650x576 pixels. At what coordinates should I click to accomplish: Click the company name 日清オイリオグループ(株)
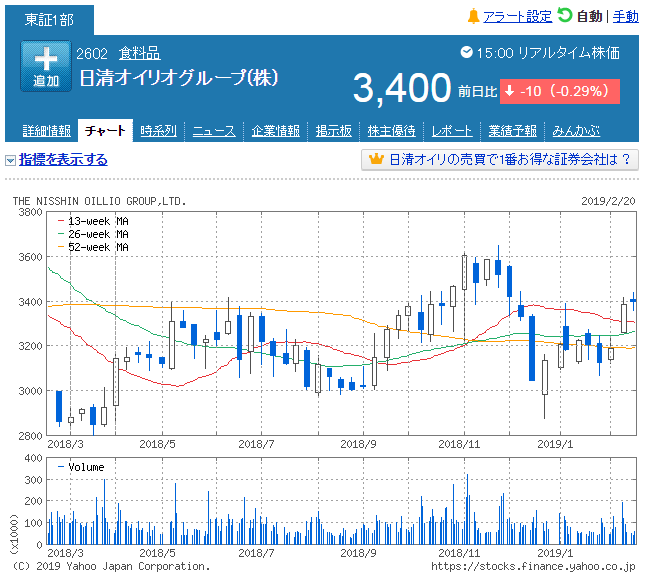pos(179,78)
